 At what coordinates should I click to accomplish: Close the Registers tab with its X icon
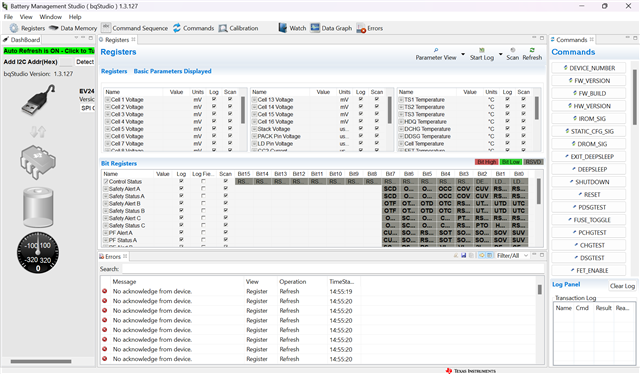[133, 40]
